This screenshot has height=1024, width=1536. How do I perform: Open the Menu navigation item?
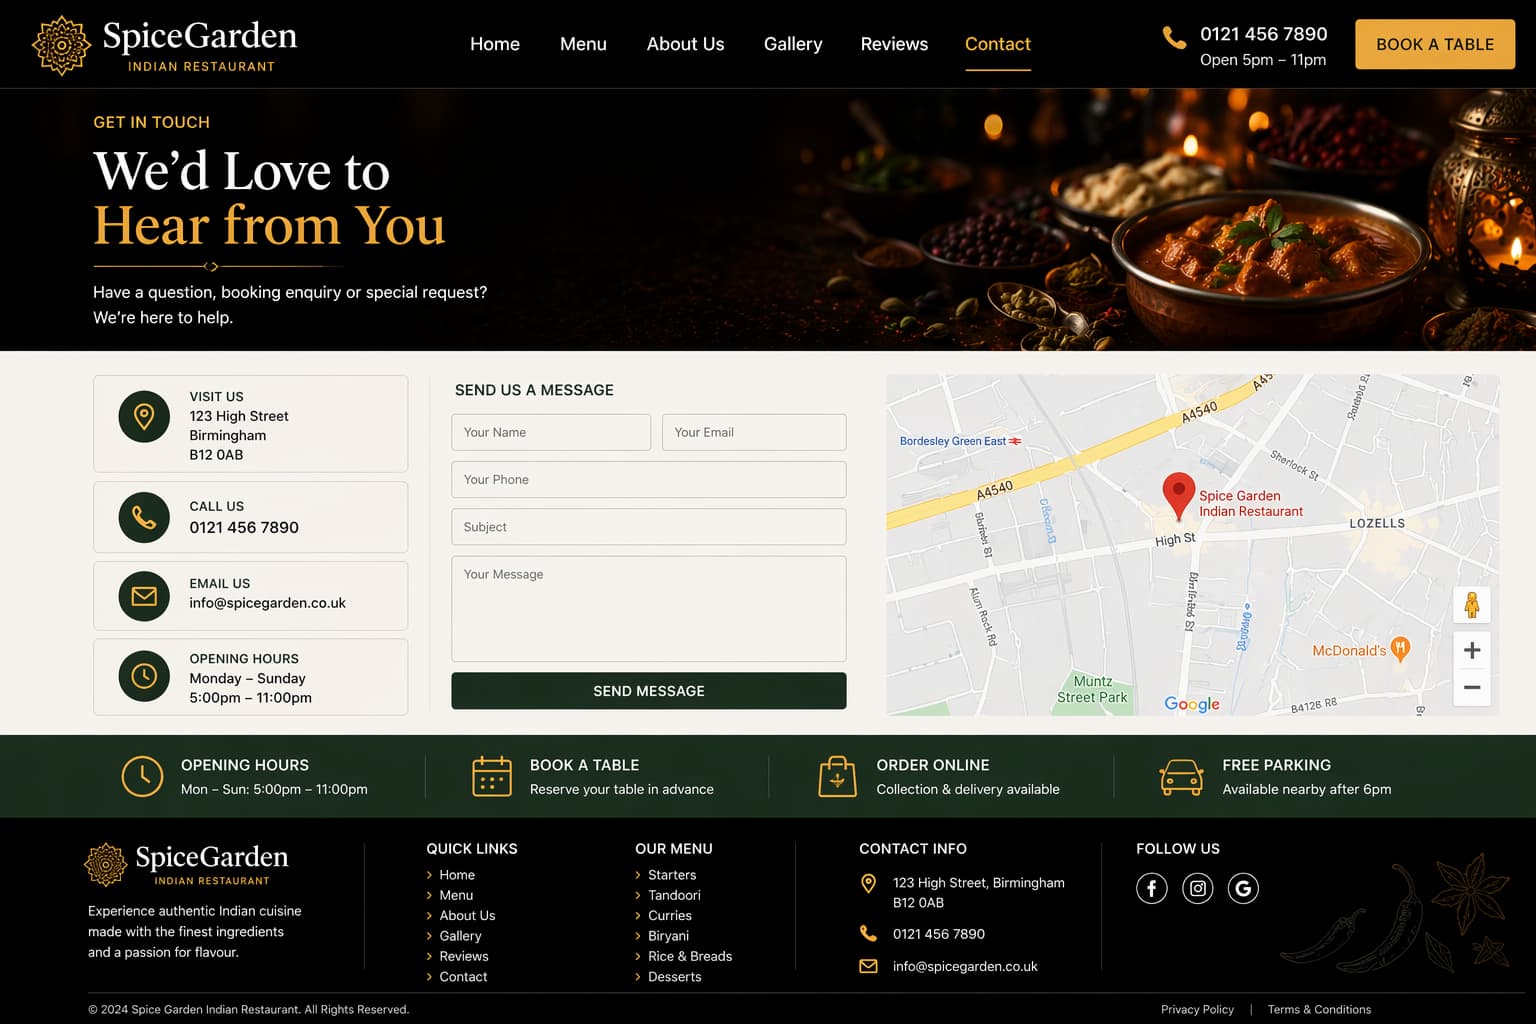[583, 44]
